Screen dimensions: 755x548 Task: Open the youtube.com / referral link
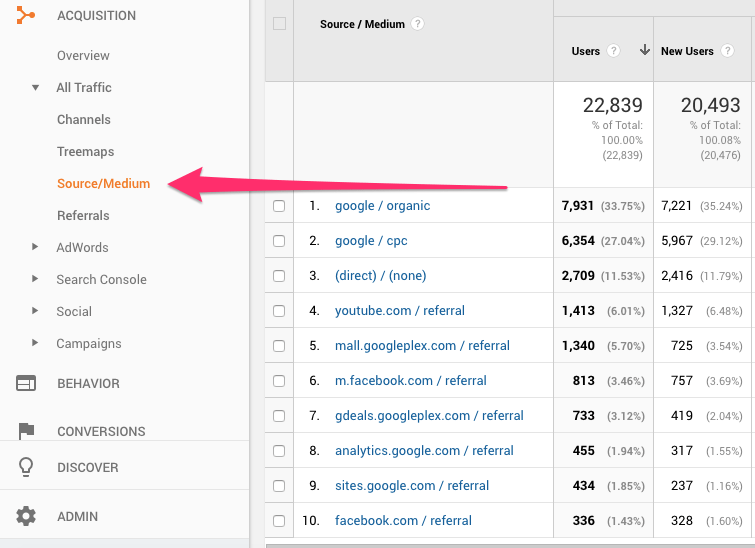(x=400, y=311)
